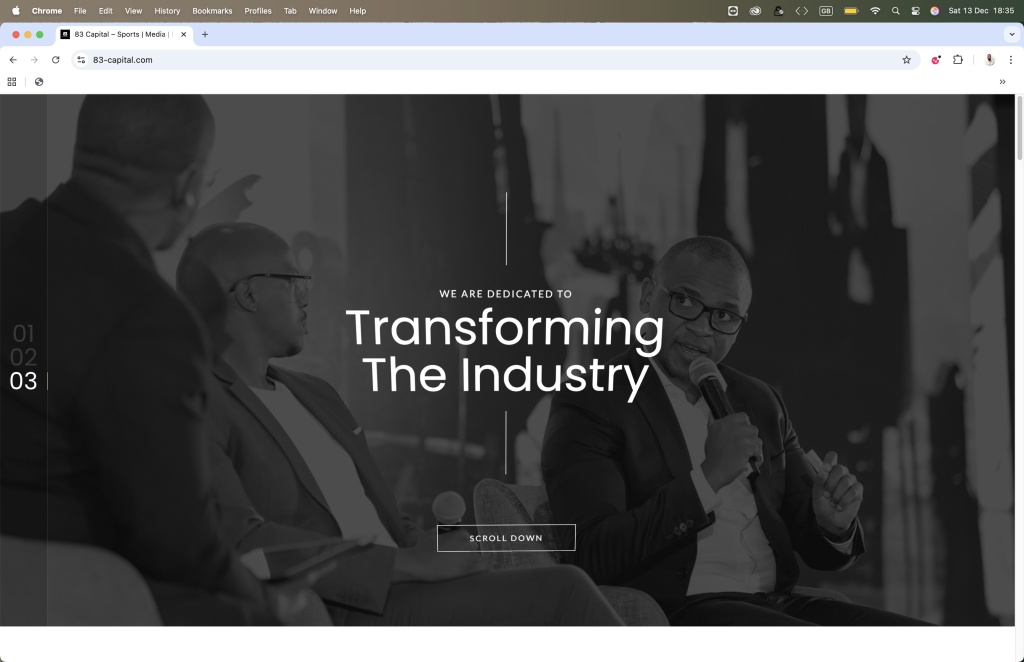Viewport: 1024px width, 662px height.
Task: Bookmark this page with the star icon
Action: click(x=906, y=60)
